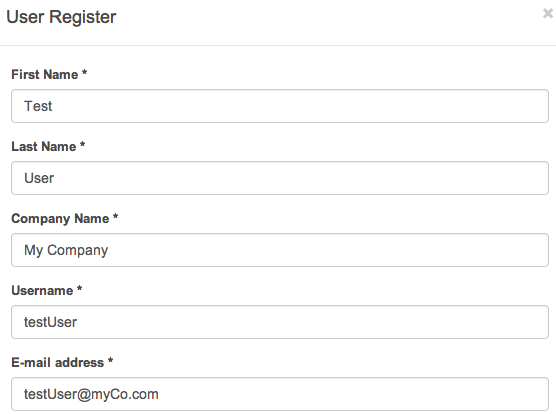This screenshot has width=556, height=414.
Task: Click the required asterisk beside First Name
Action: 84,72
